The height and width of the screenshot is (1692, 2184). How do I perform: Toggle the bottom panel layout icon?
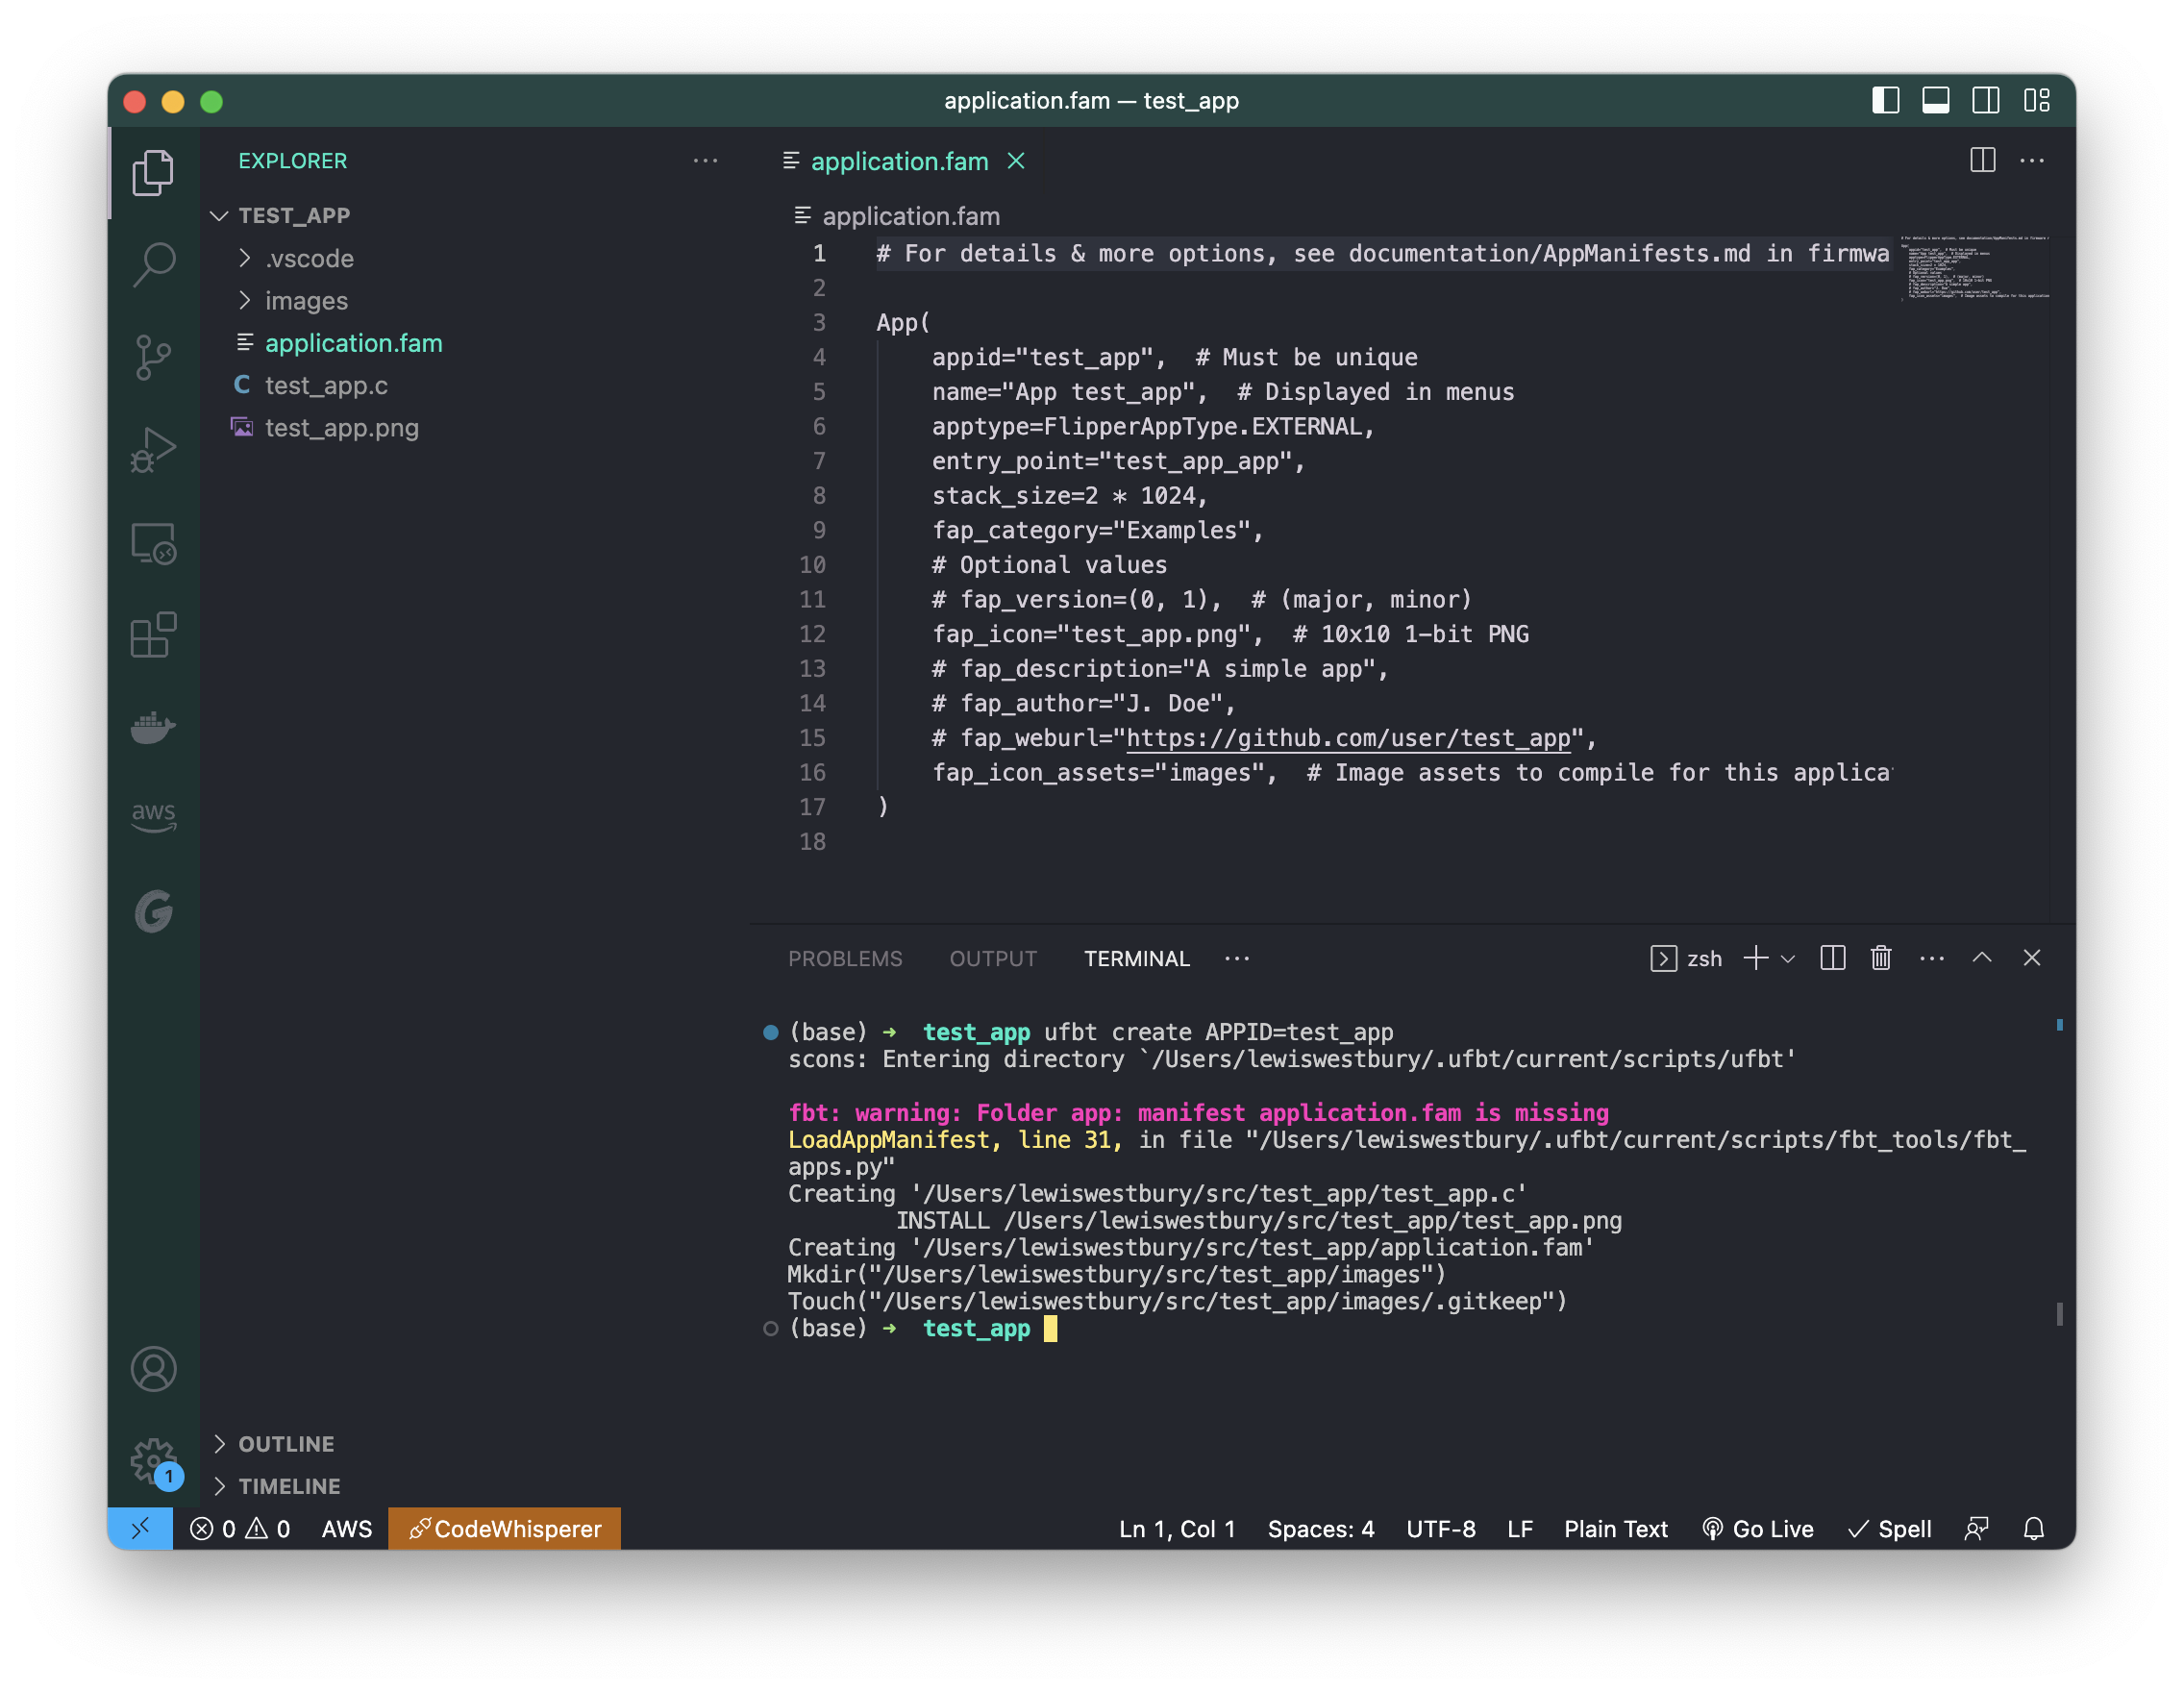click(x=1936, y=101)
